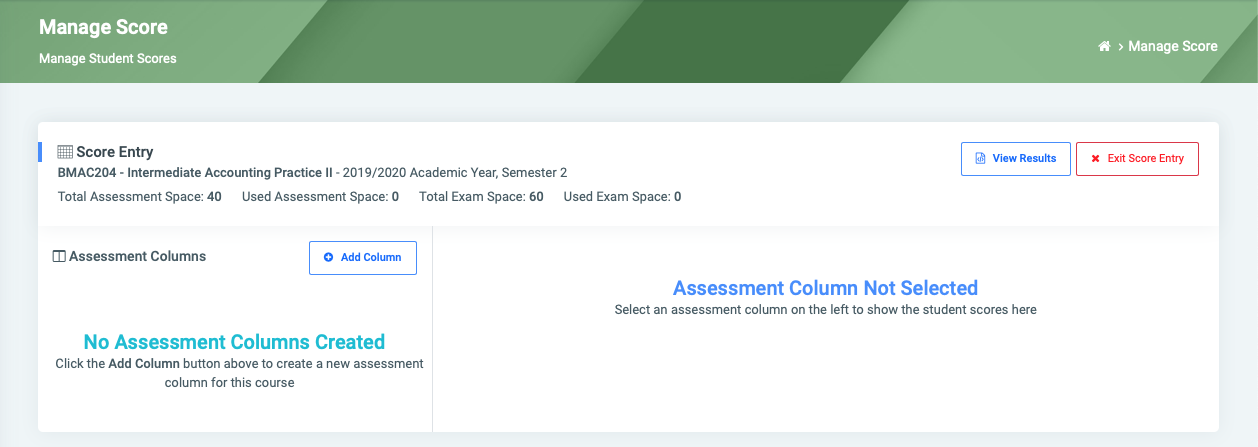Click the Score Entry heading

(115, 152)
